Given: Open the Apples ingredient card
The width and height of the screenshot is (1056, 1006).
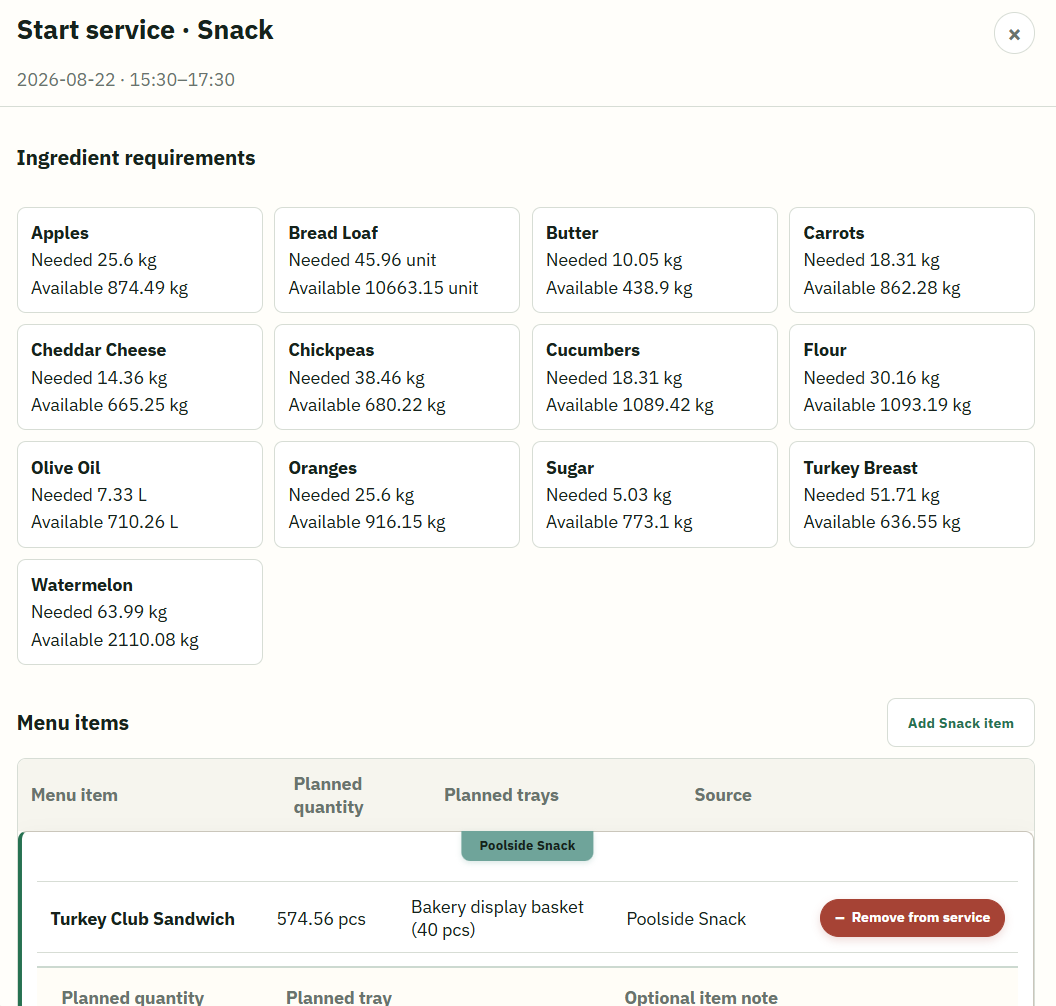Looking at the screenshot, I should [x=140, y=260].
